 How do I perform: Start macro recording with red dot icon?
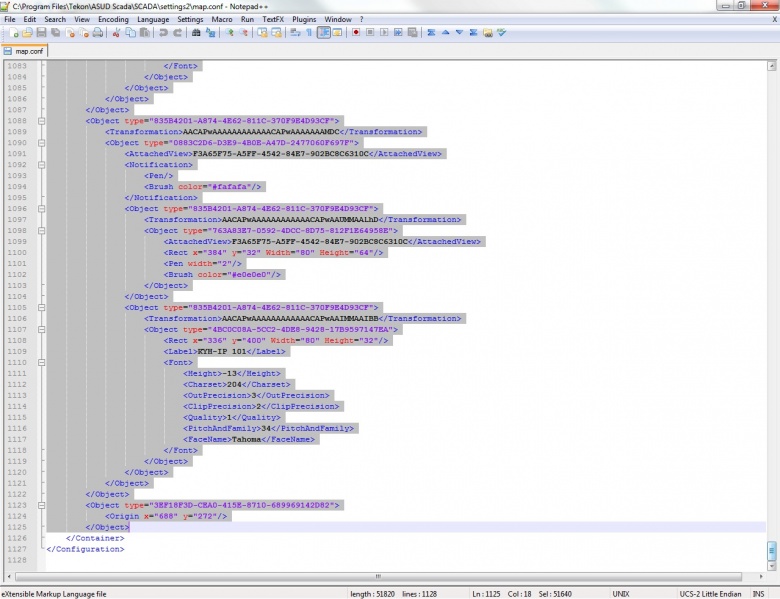[356, 33]
